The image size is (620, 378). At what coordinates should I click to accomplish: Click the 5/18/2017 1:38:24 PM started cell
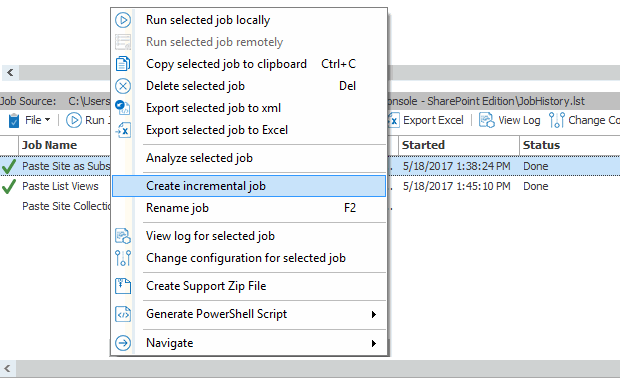[456, 166]
